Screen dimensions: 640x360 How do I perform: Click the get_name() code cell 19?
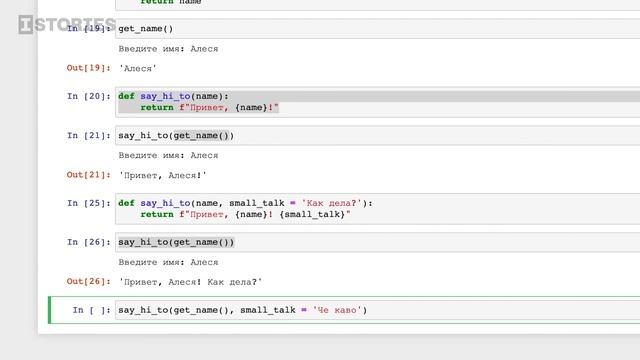tap(378, 29)
